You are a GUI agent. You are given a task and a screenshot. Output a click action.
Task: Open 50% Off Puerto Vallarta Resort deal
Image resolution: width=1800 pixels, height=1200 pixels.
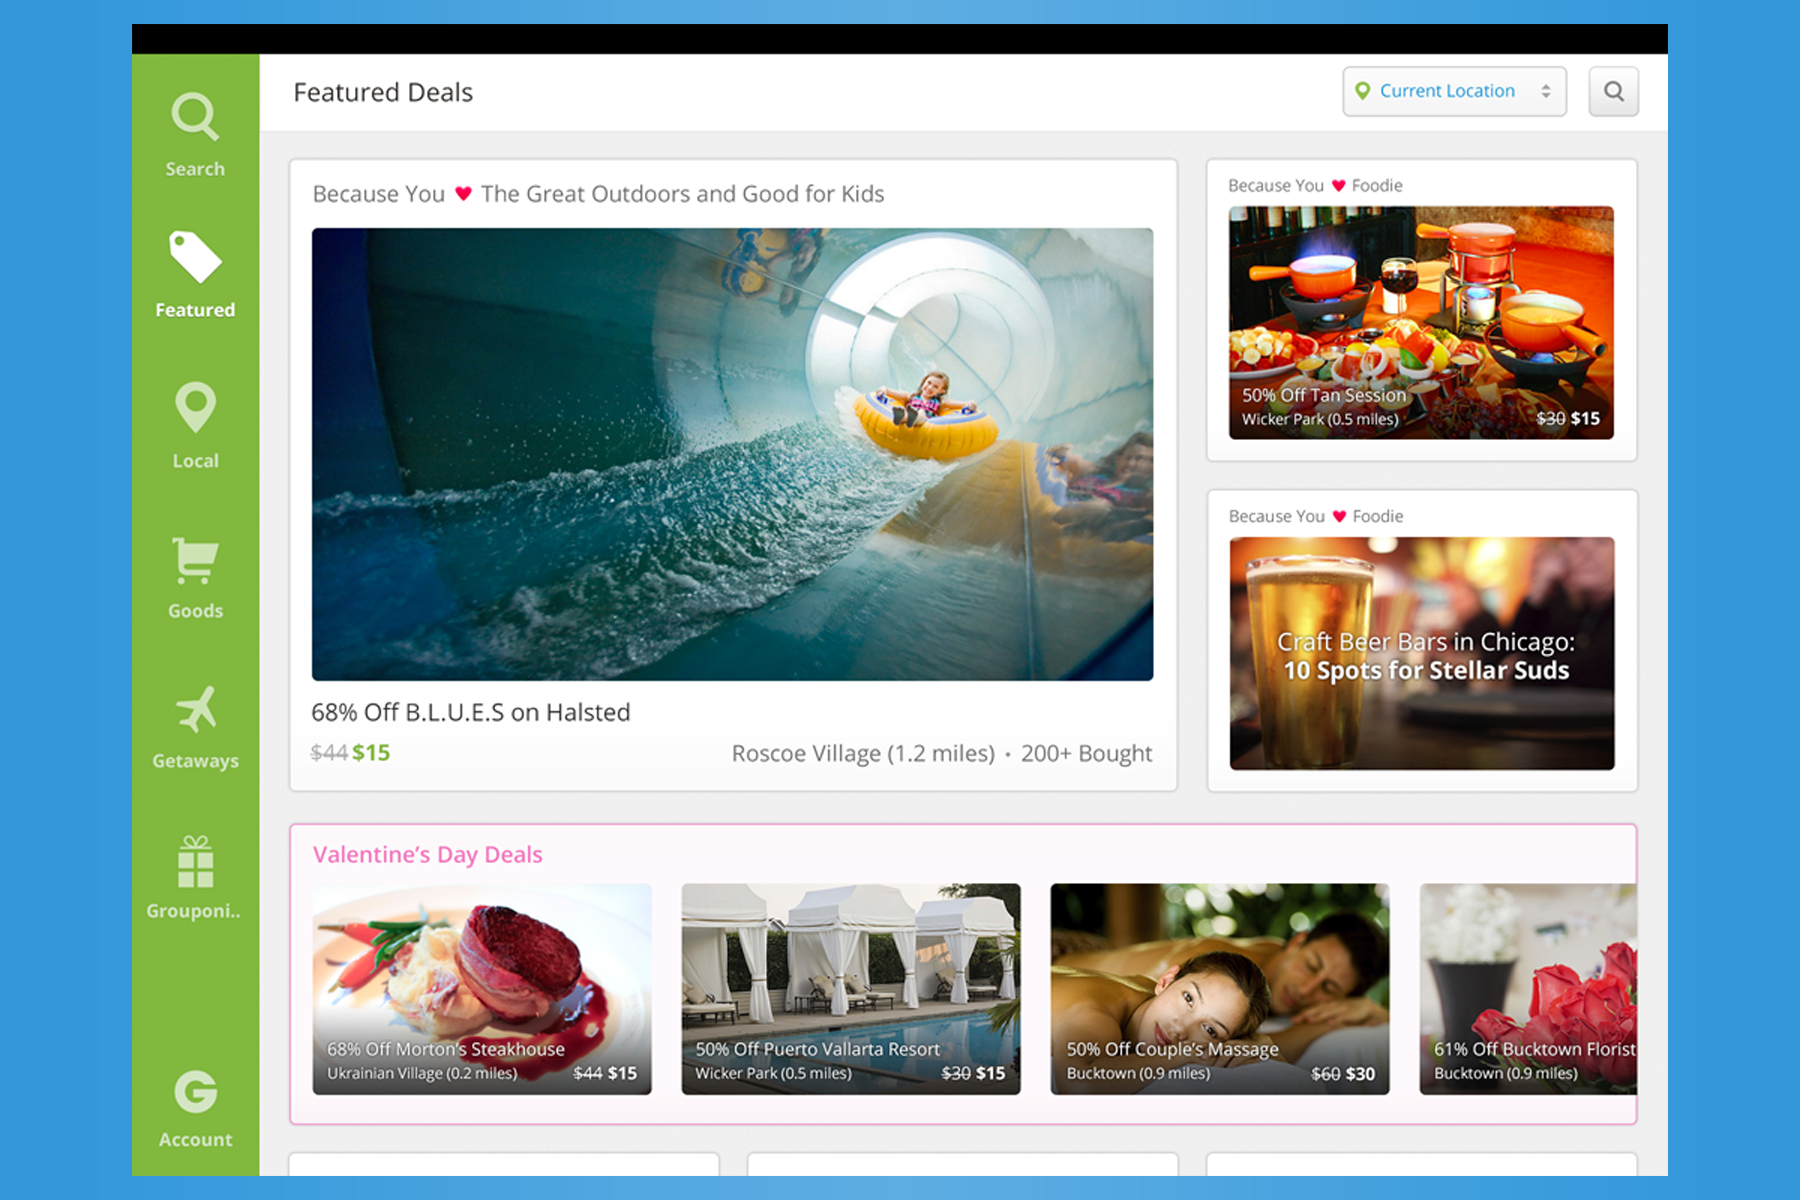[x=851, y=989]
